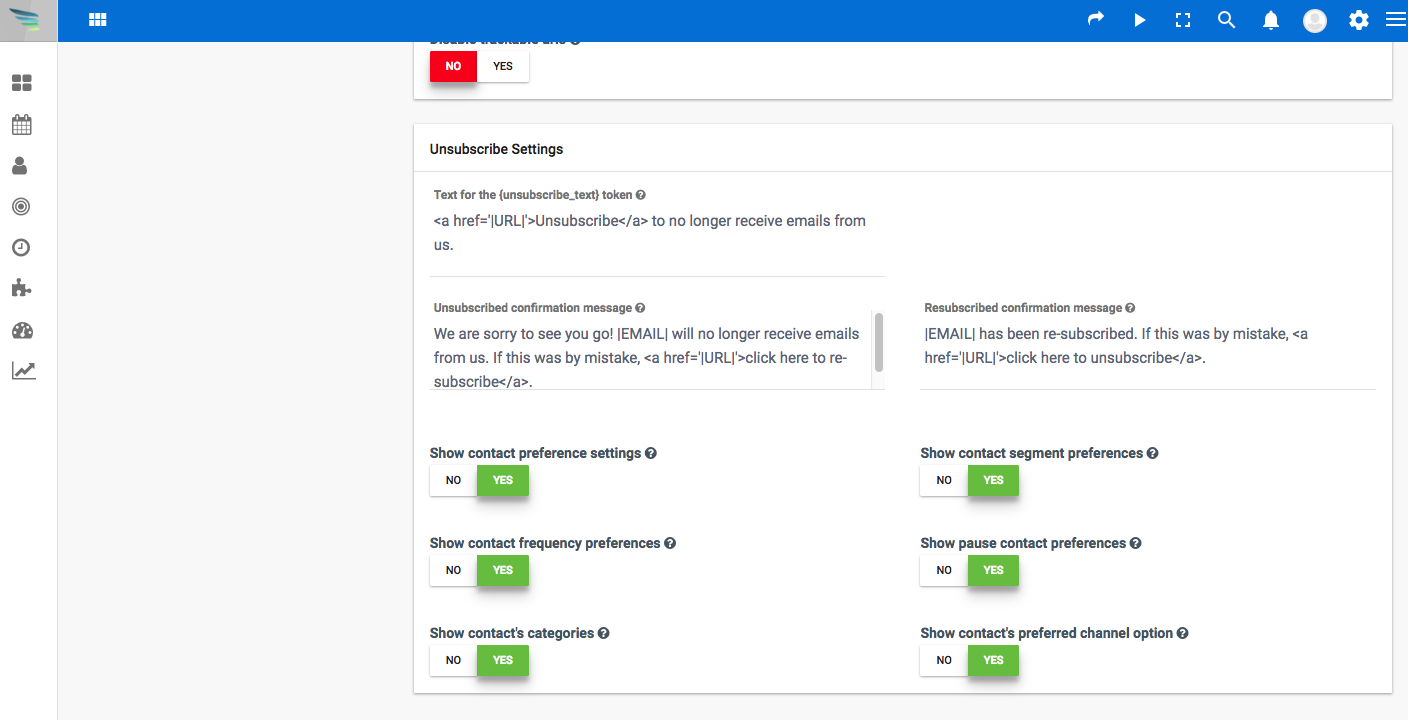Viewport: 1408px width, 720px height.
Task: Click scrollbar in Unsubscribed confirmation message box
Action: (x=879, y=342)
